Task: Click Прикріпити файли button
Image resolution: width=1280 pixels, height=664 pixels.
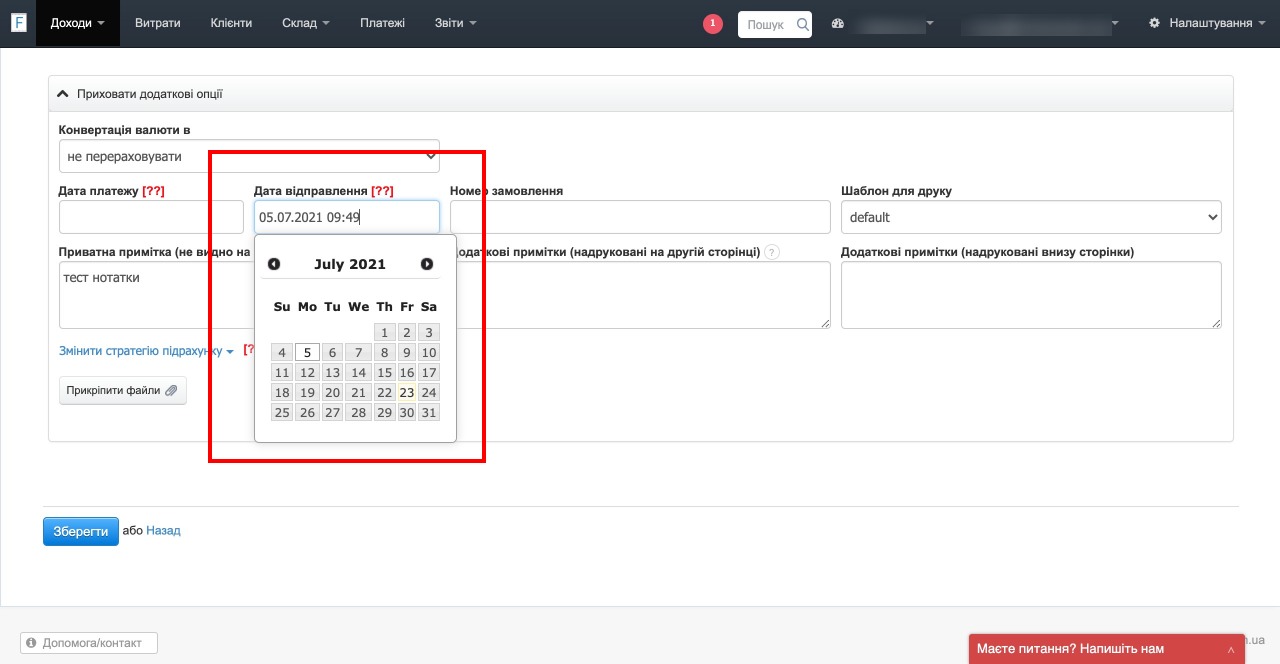Action: 123,391
